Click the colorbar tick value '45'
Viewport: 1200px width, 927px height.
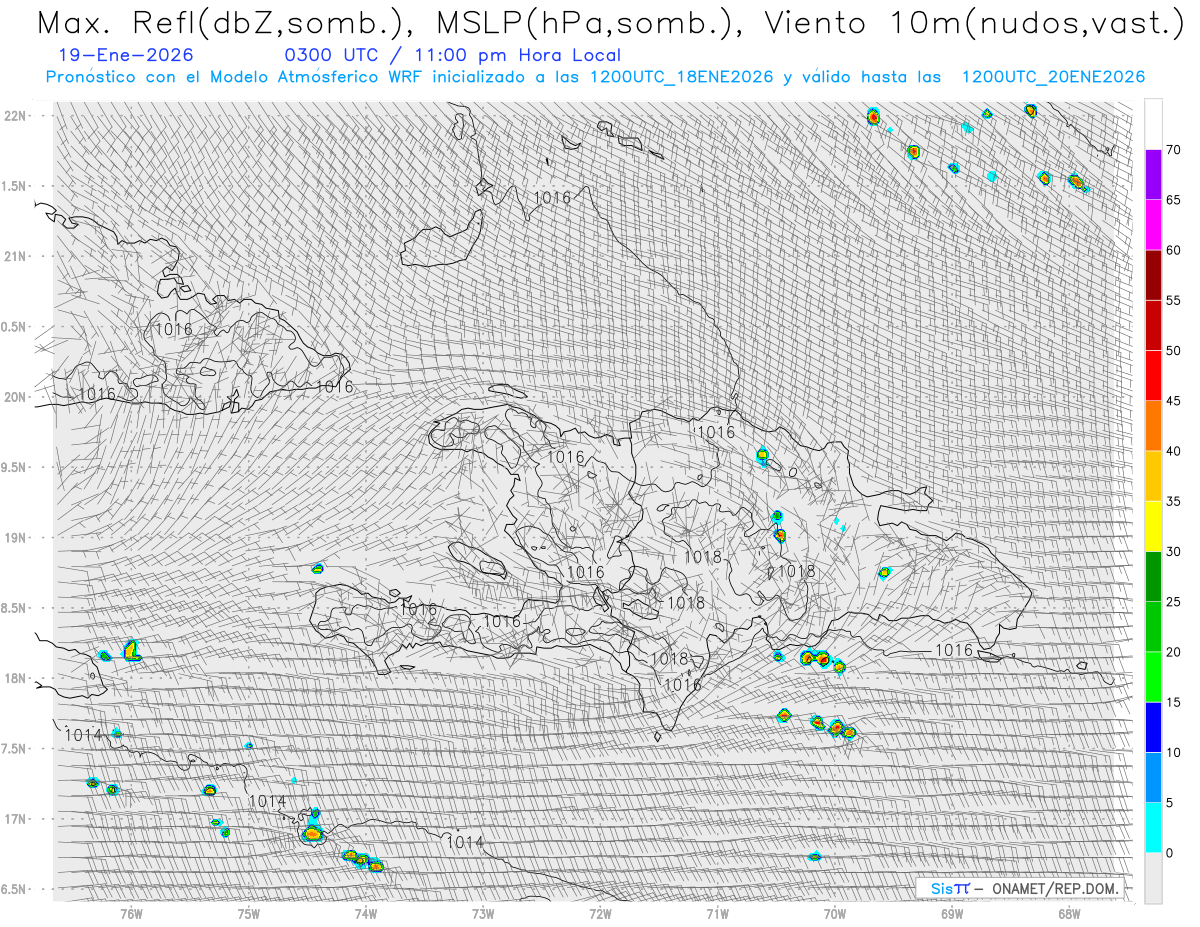coord(1173,401)
